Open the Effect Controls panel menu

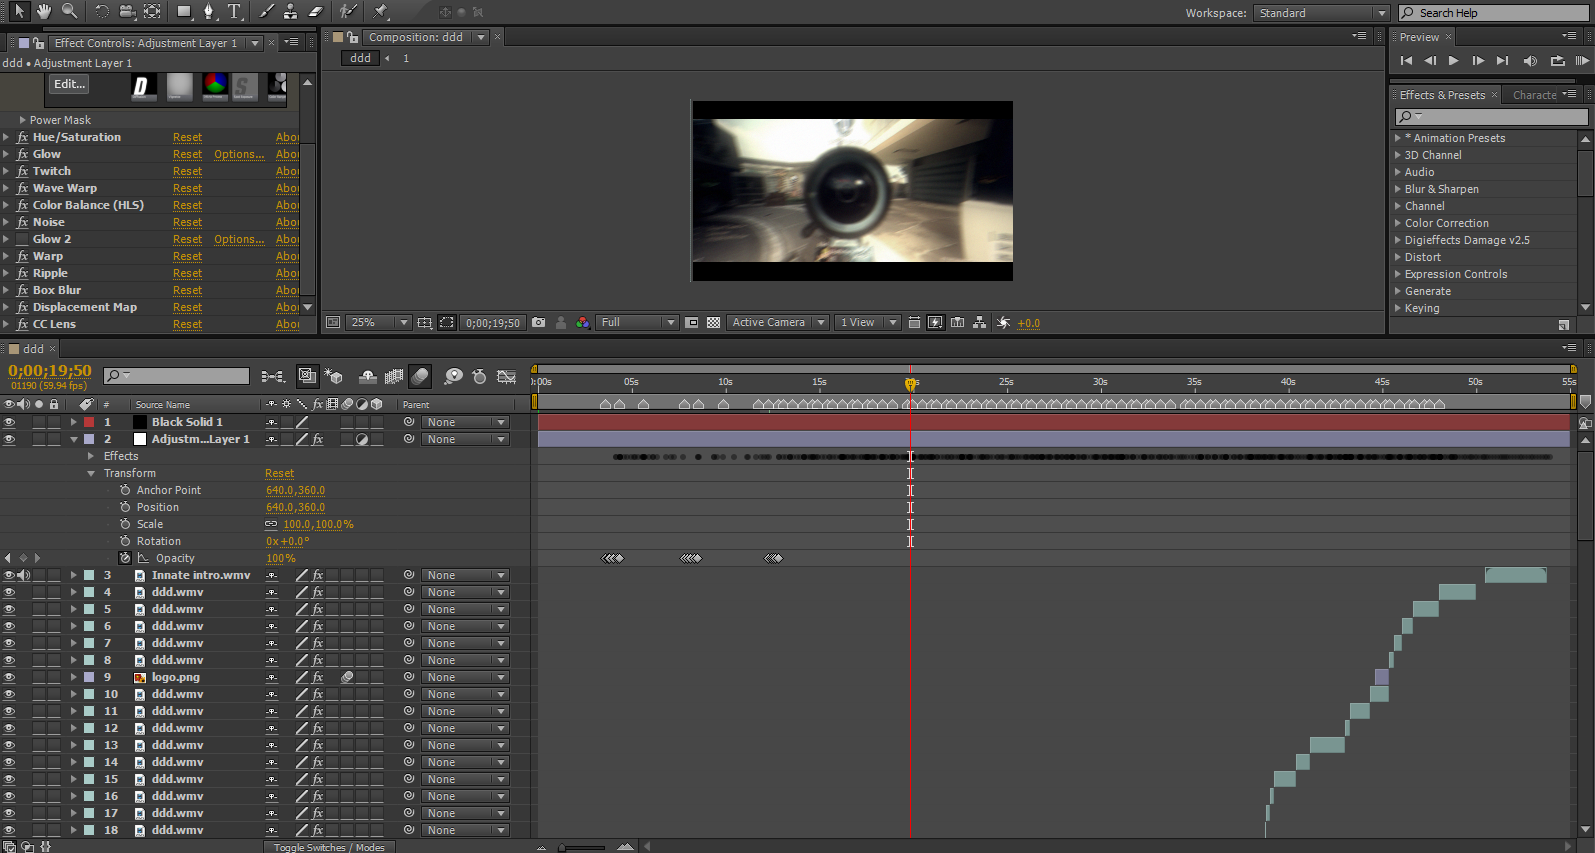(291, 42)
